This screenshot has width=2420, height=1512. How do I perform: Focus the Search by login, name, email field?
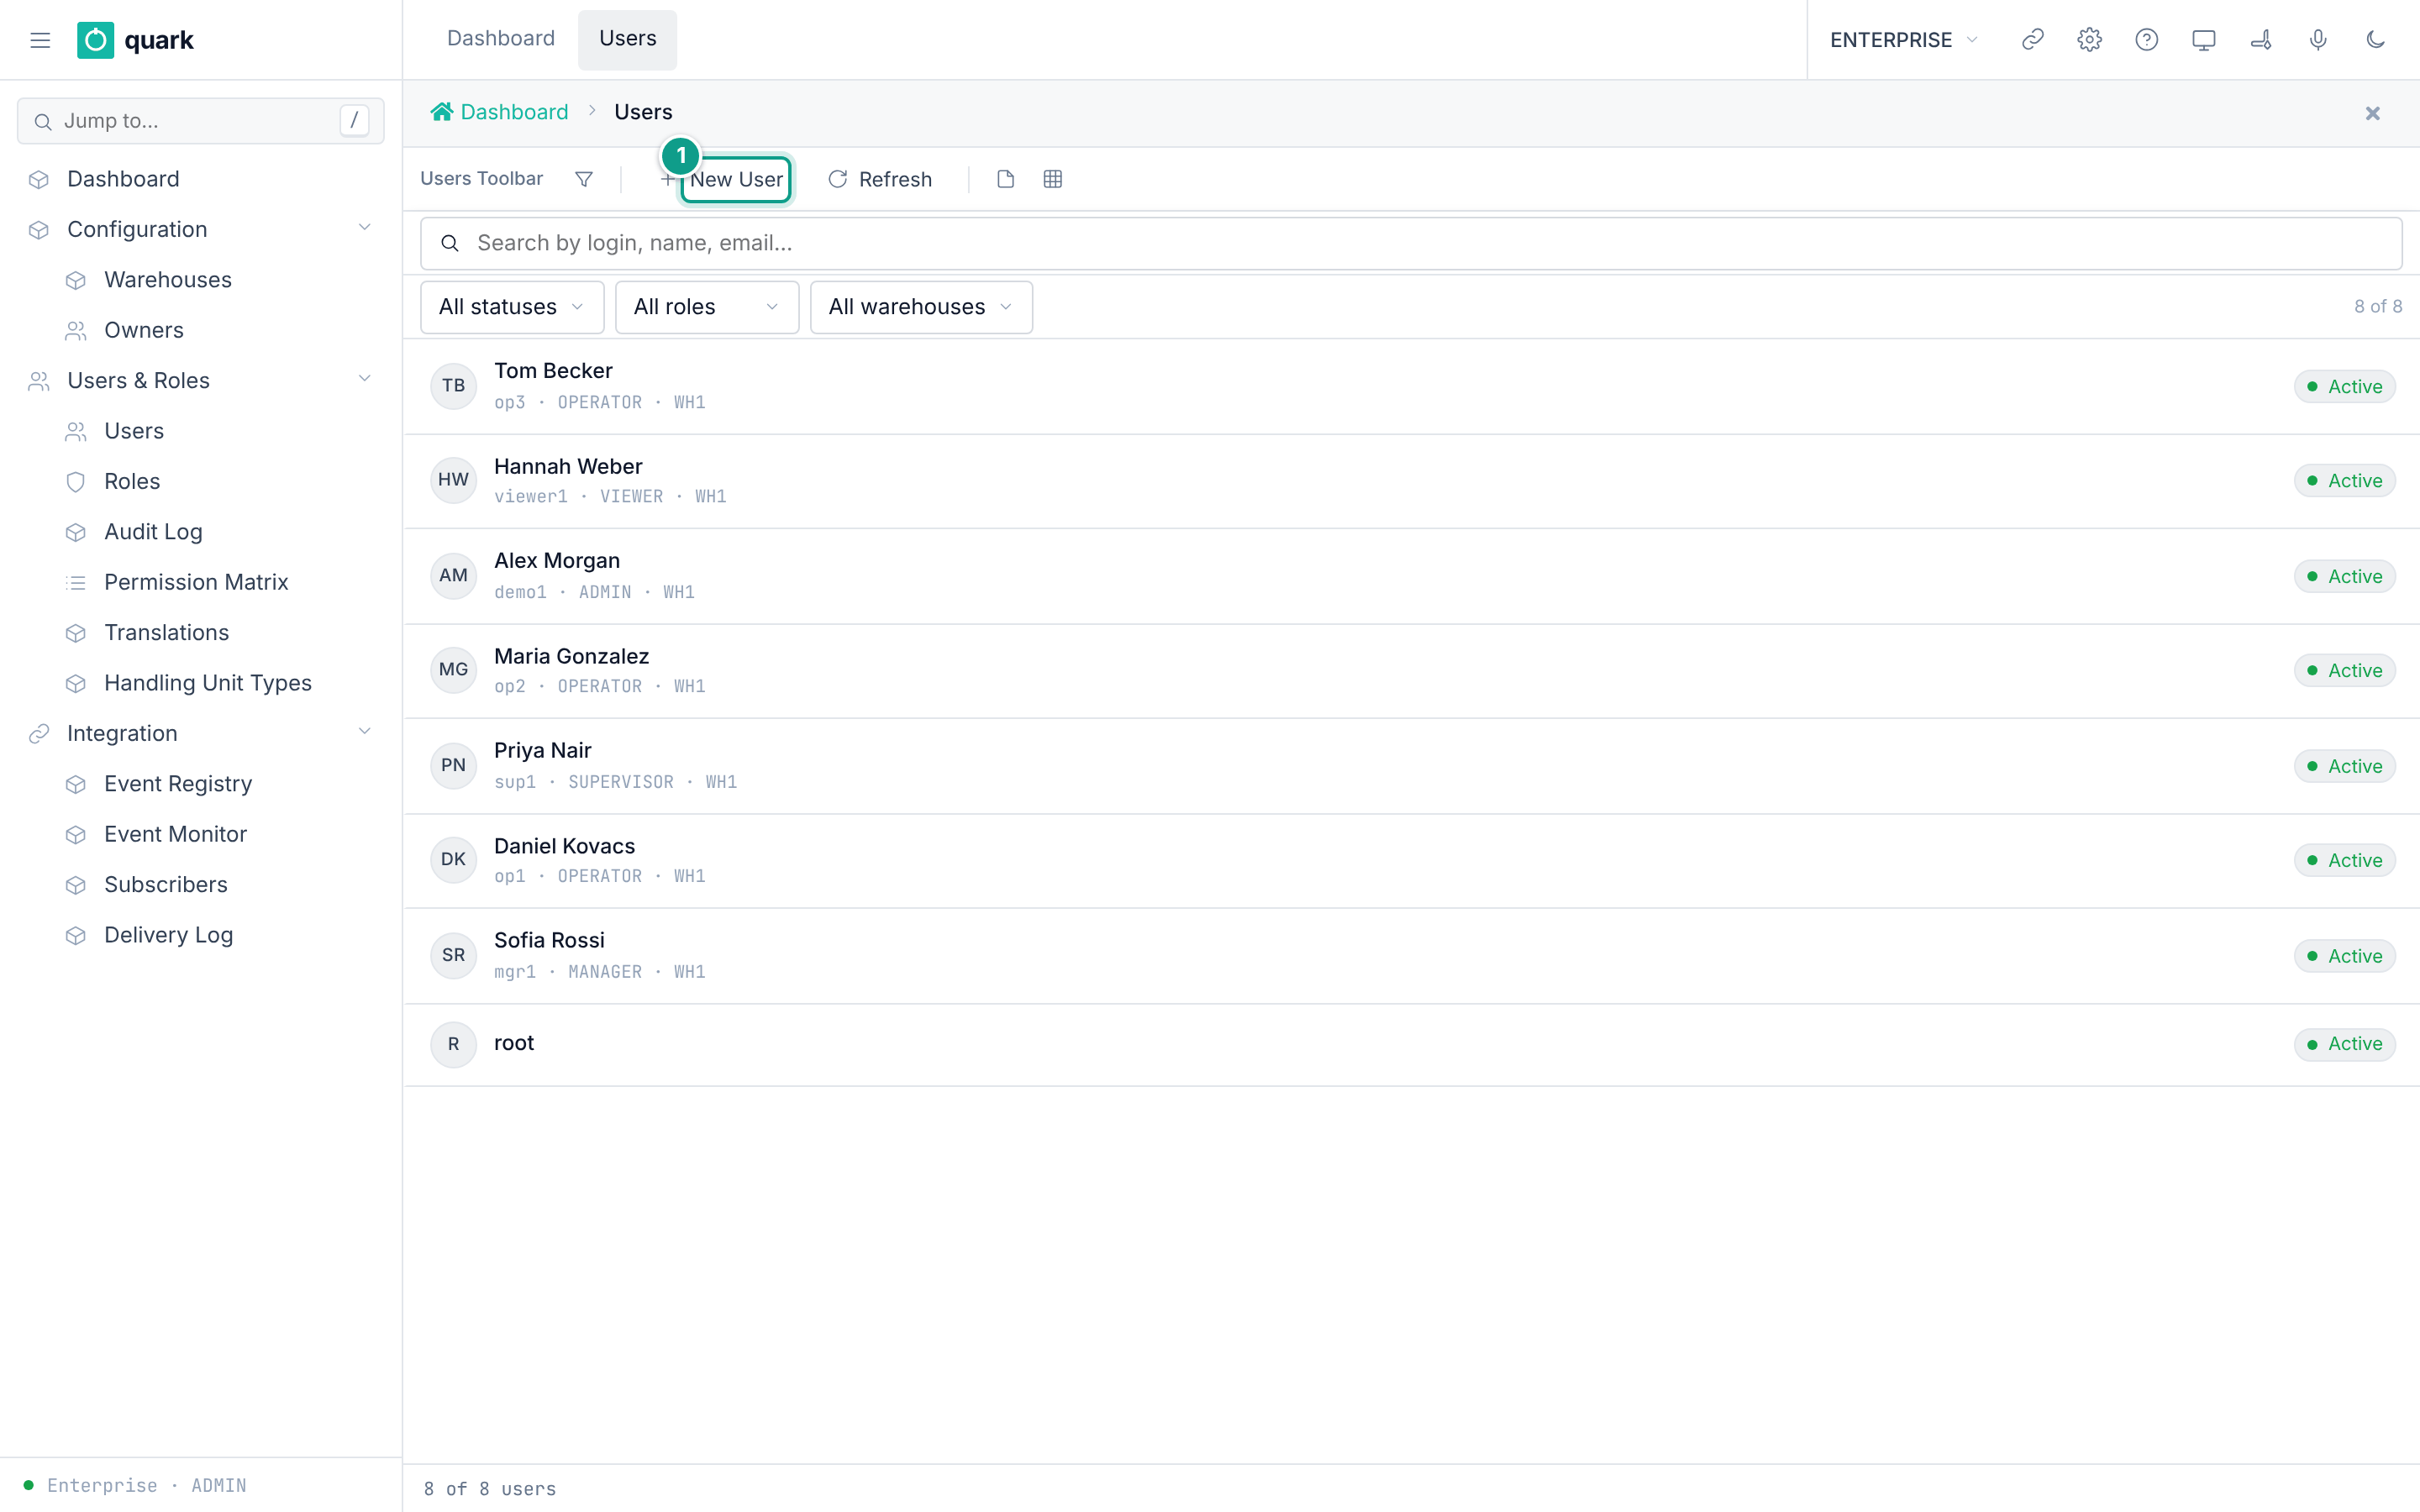tap(1411, 243)
